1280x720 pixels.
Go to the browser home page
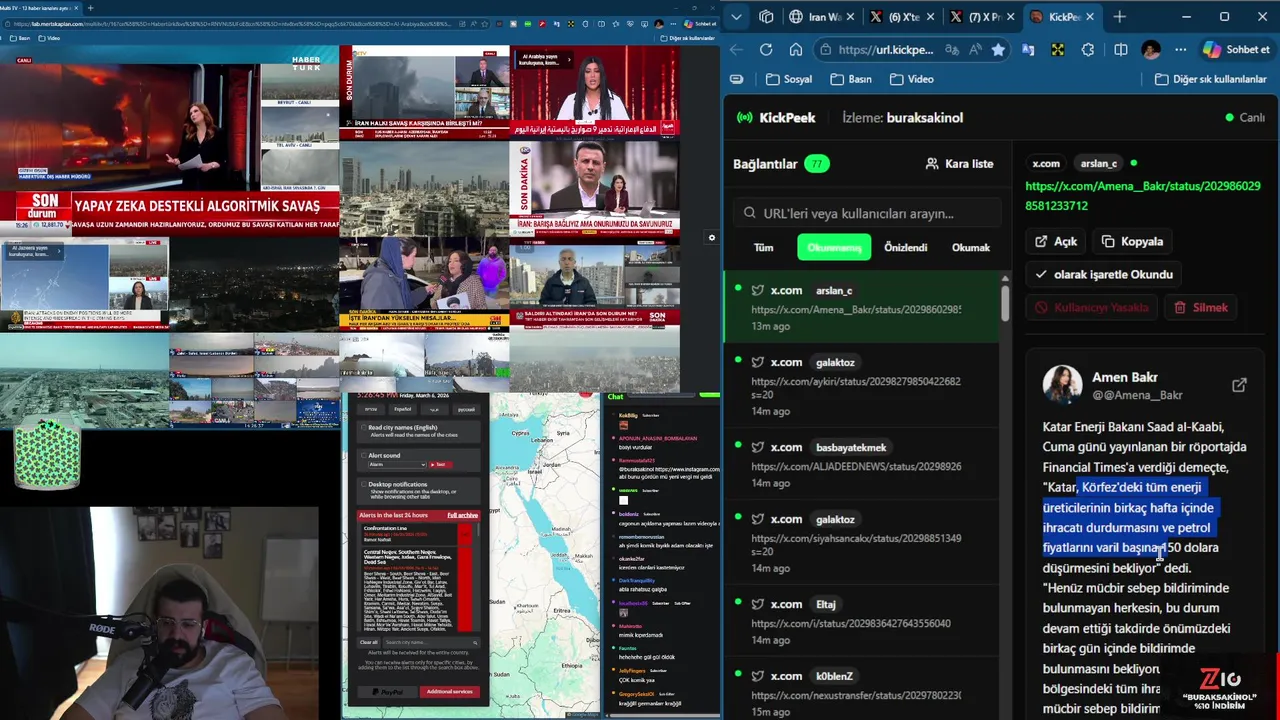click(796, 49)
